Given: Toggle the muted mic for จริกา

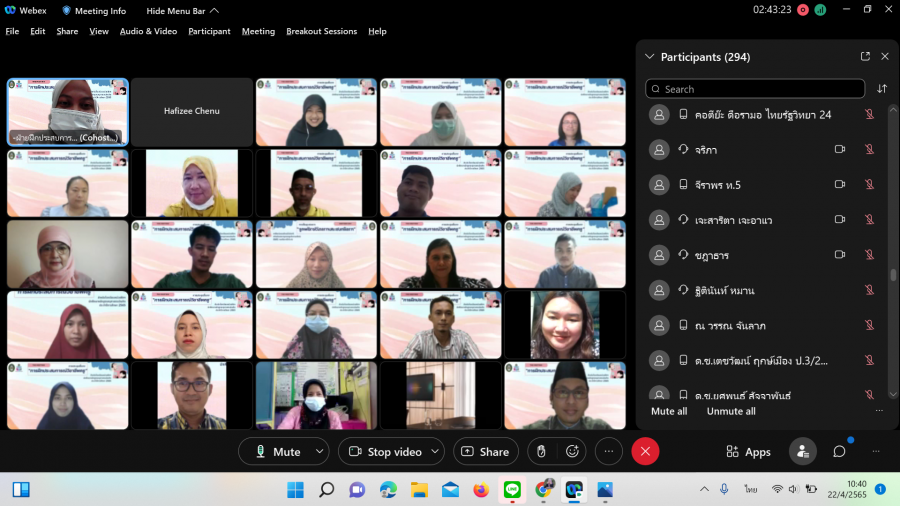Looking at the screenshot, I should tap(869, 150).
